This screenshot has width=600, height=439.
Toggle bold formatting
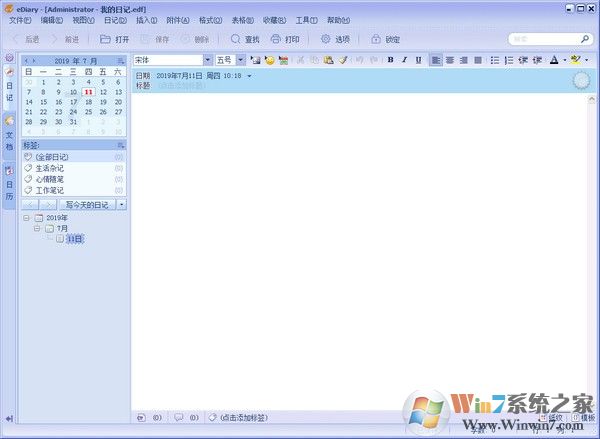pos(390,60)
